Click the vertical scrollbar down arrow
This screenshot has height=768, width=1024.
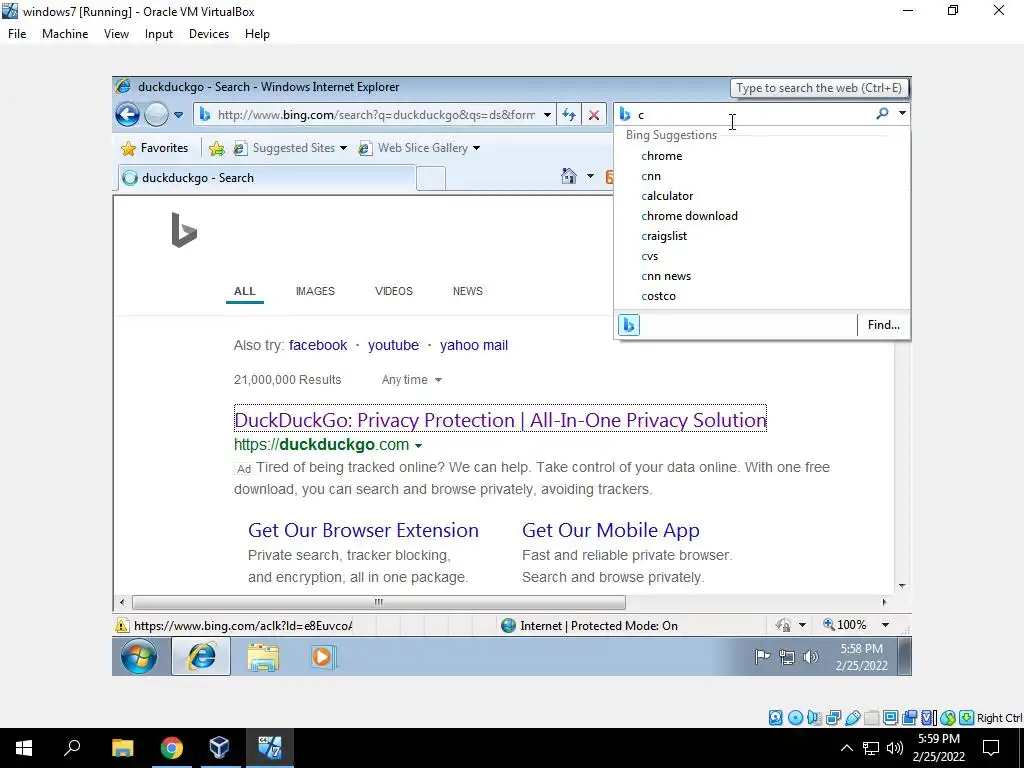pos(902,586)
